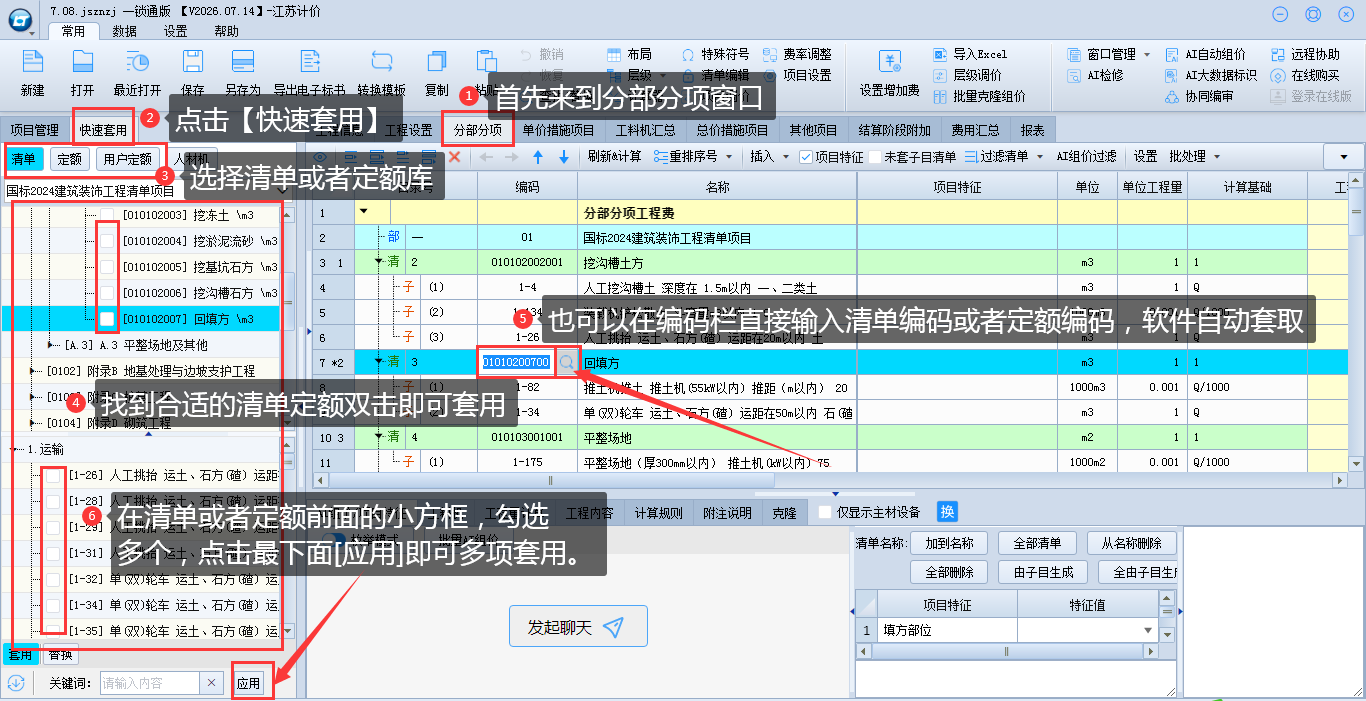Screen dimensions: 1366x701
Task: Click the 另存为 save-as icon
Action: coord(242,62)
